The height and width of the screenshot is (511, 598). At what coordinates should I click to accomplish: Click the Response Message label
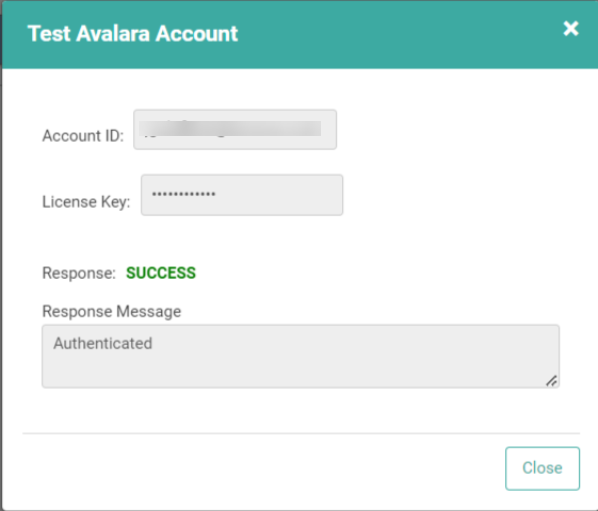112,312
